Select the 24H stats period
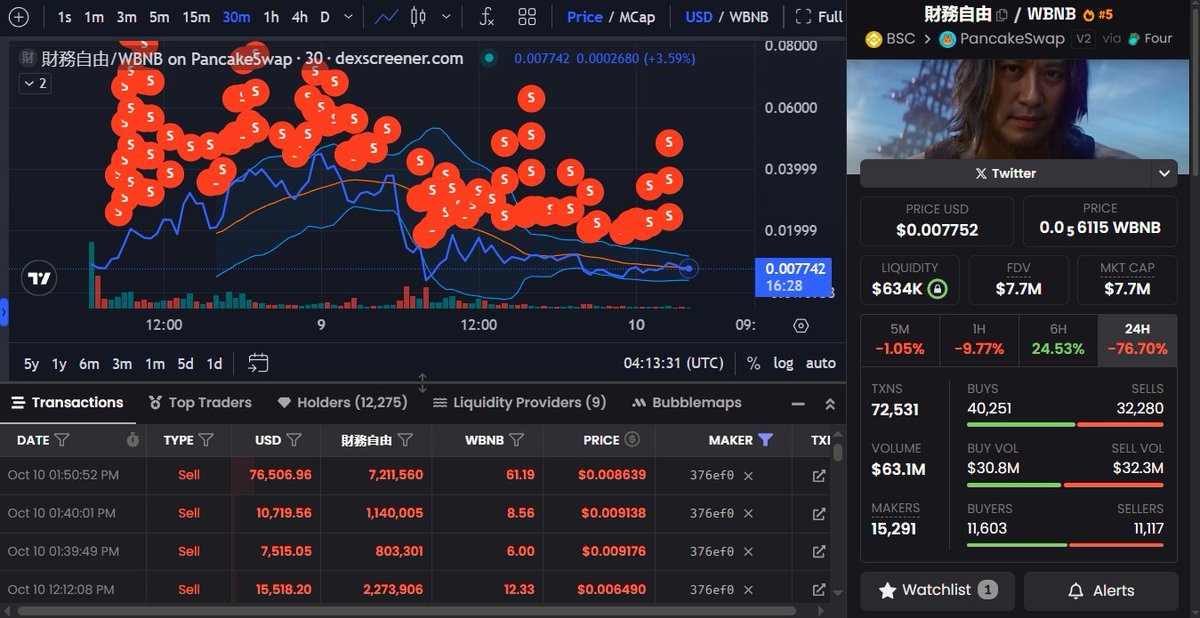Screen dimensions: 1200x618 click(1137, 339)
